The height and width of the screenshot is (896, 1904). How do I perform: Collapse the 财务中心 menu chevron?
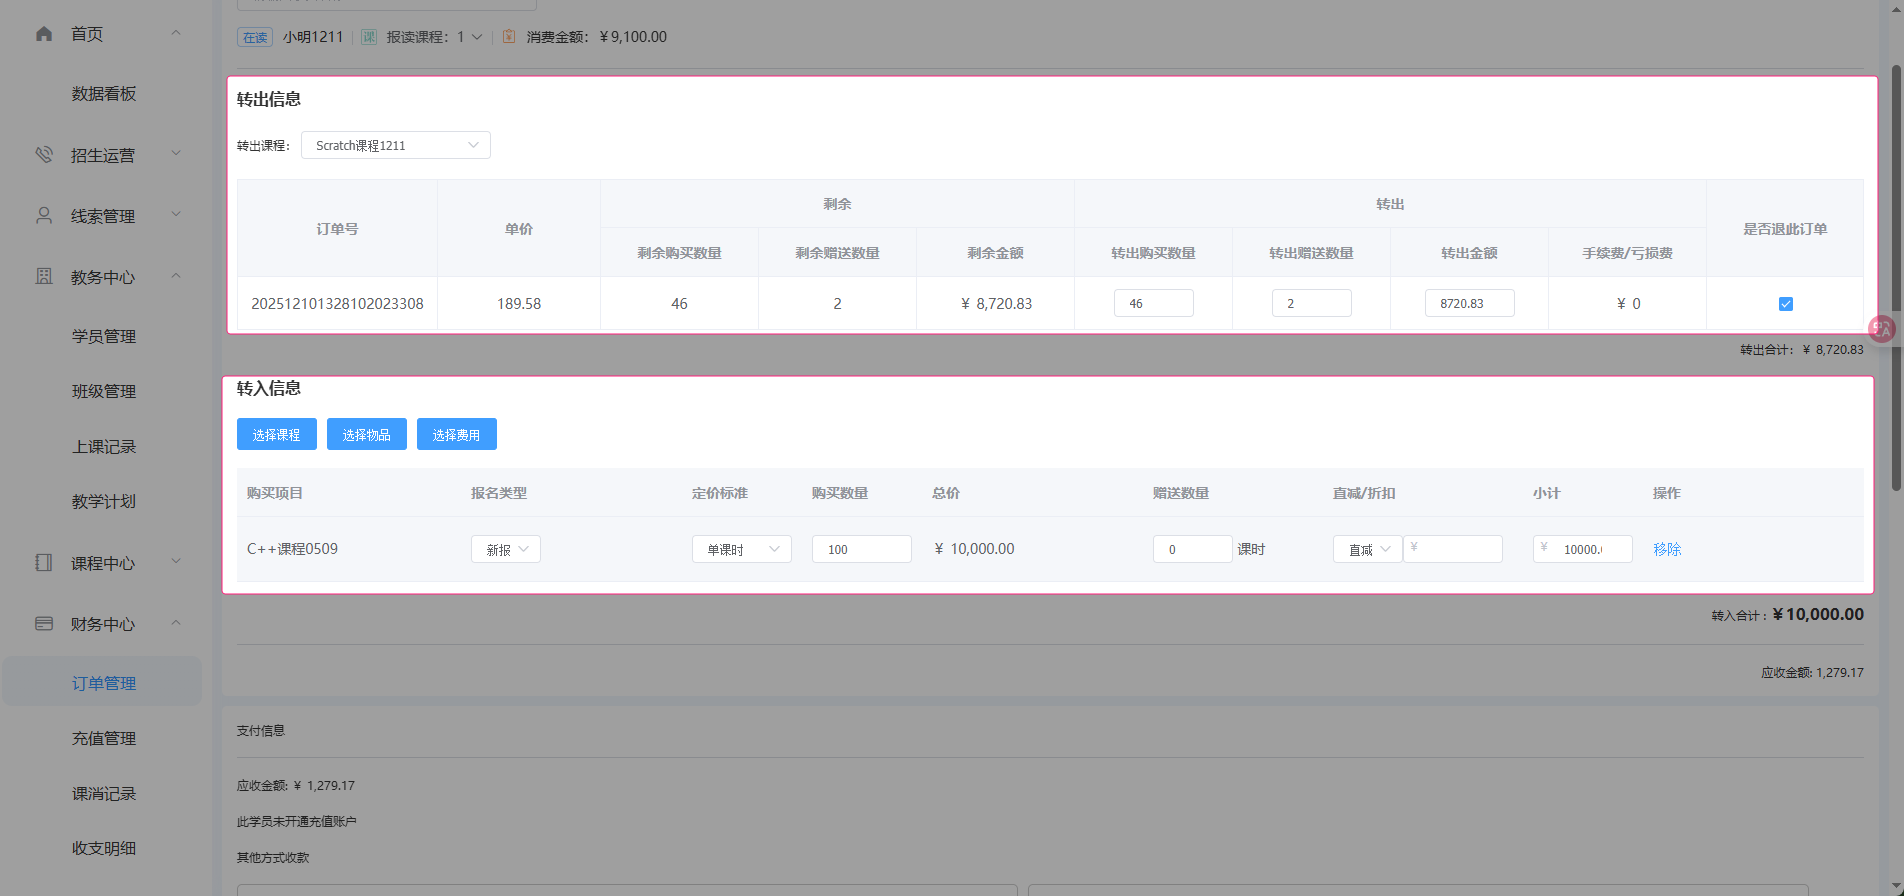pyautogui.click(x=176, y=624)
